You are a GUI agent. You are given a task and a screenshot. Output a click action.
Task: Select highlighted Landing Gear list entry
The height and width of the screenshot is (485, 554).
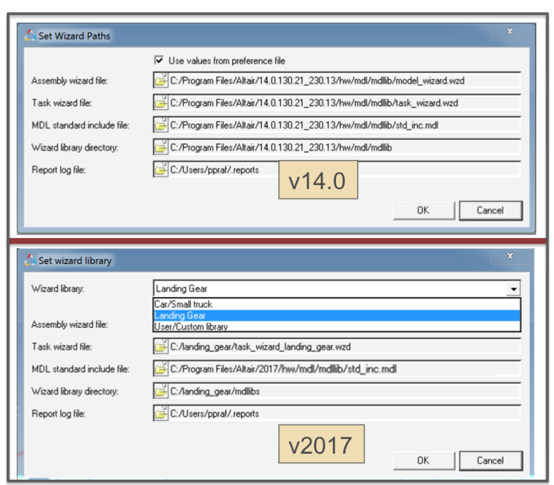[337, 315]
